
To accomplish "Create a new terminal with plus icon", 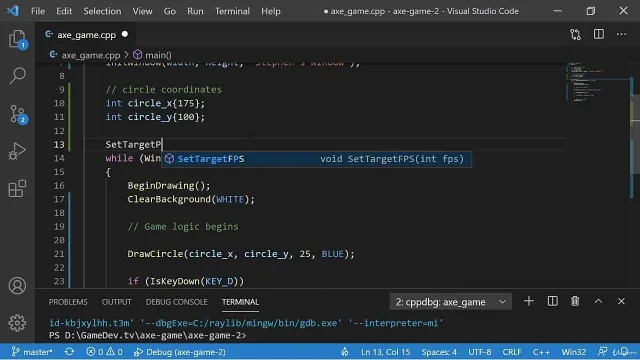I will click(529, 301).
